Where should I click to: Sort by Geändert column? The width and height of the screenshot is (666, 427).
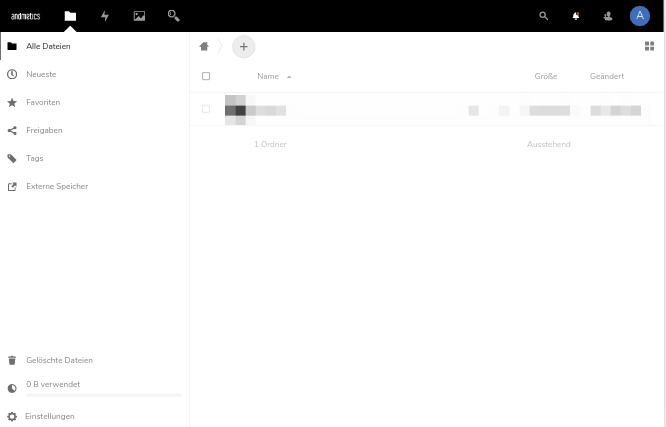607,76
